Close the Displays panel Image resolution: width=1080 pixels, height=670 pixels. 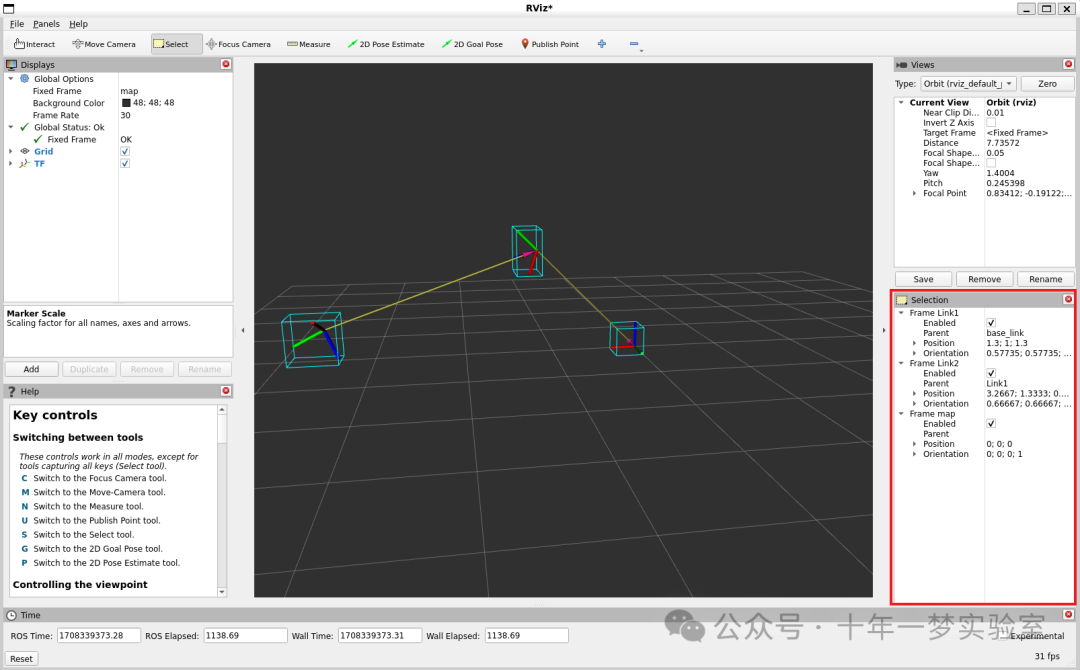pyautogui.click(x=226, y=64)
